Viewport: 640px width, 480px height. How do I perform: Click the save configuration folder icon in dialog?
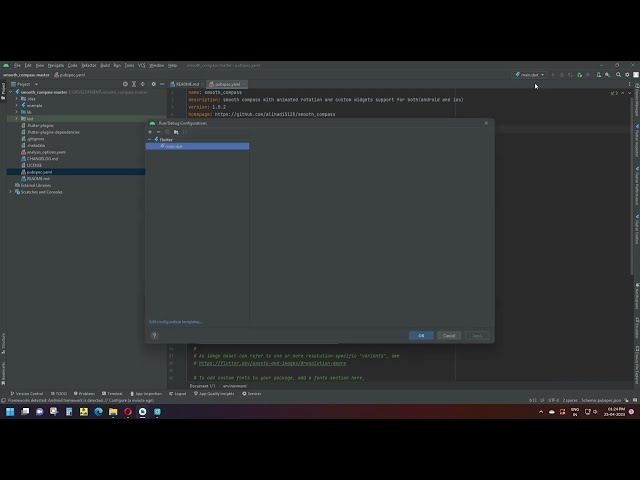coord(176,132)
